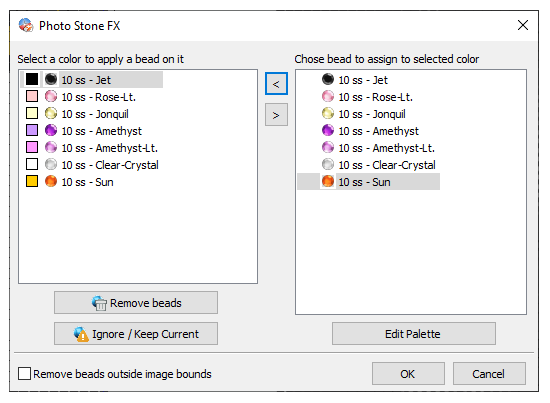Select 10 ss - Jonquil in right list
Screen dimensions: 550x403
click(372, 114)
